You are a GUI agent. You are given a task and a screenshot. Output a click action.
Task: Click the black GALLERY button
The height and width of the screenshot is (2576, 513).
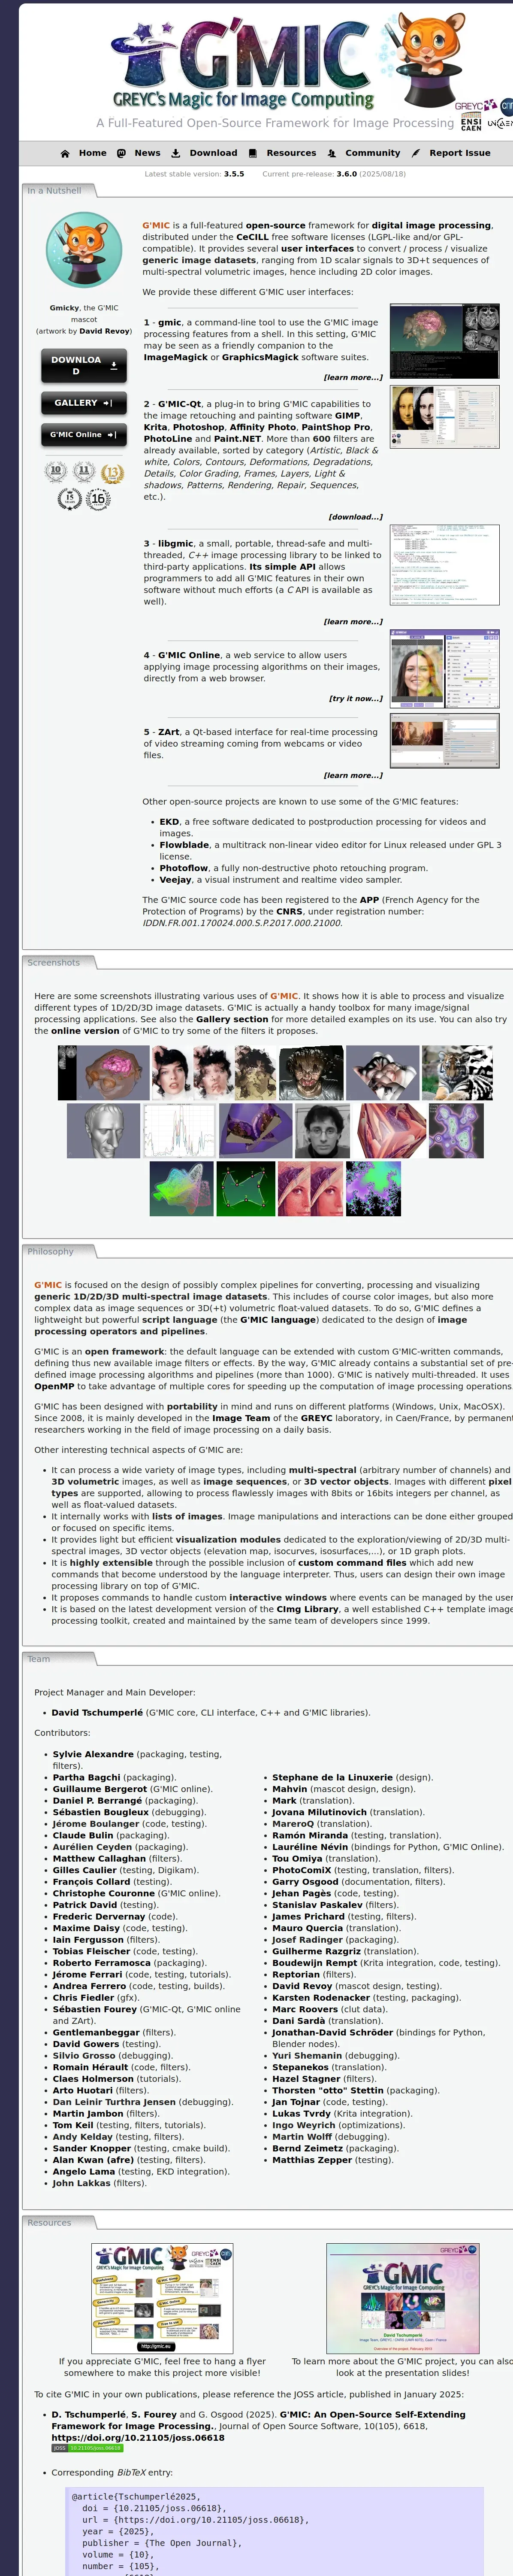click(x=84, y=403)
